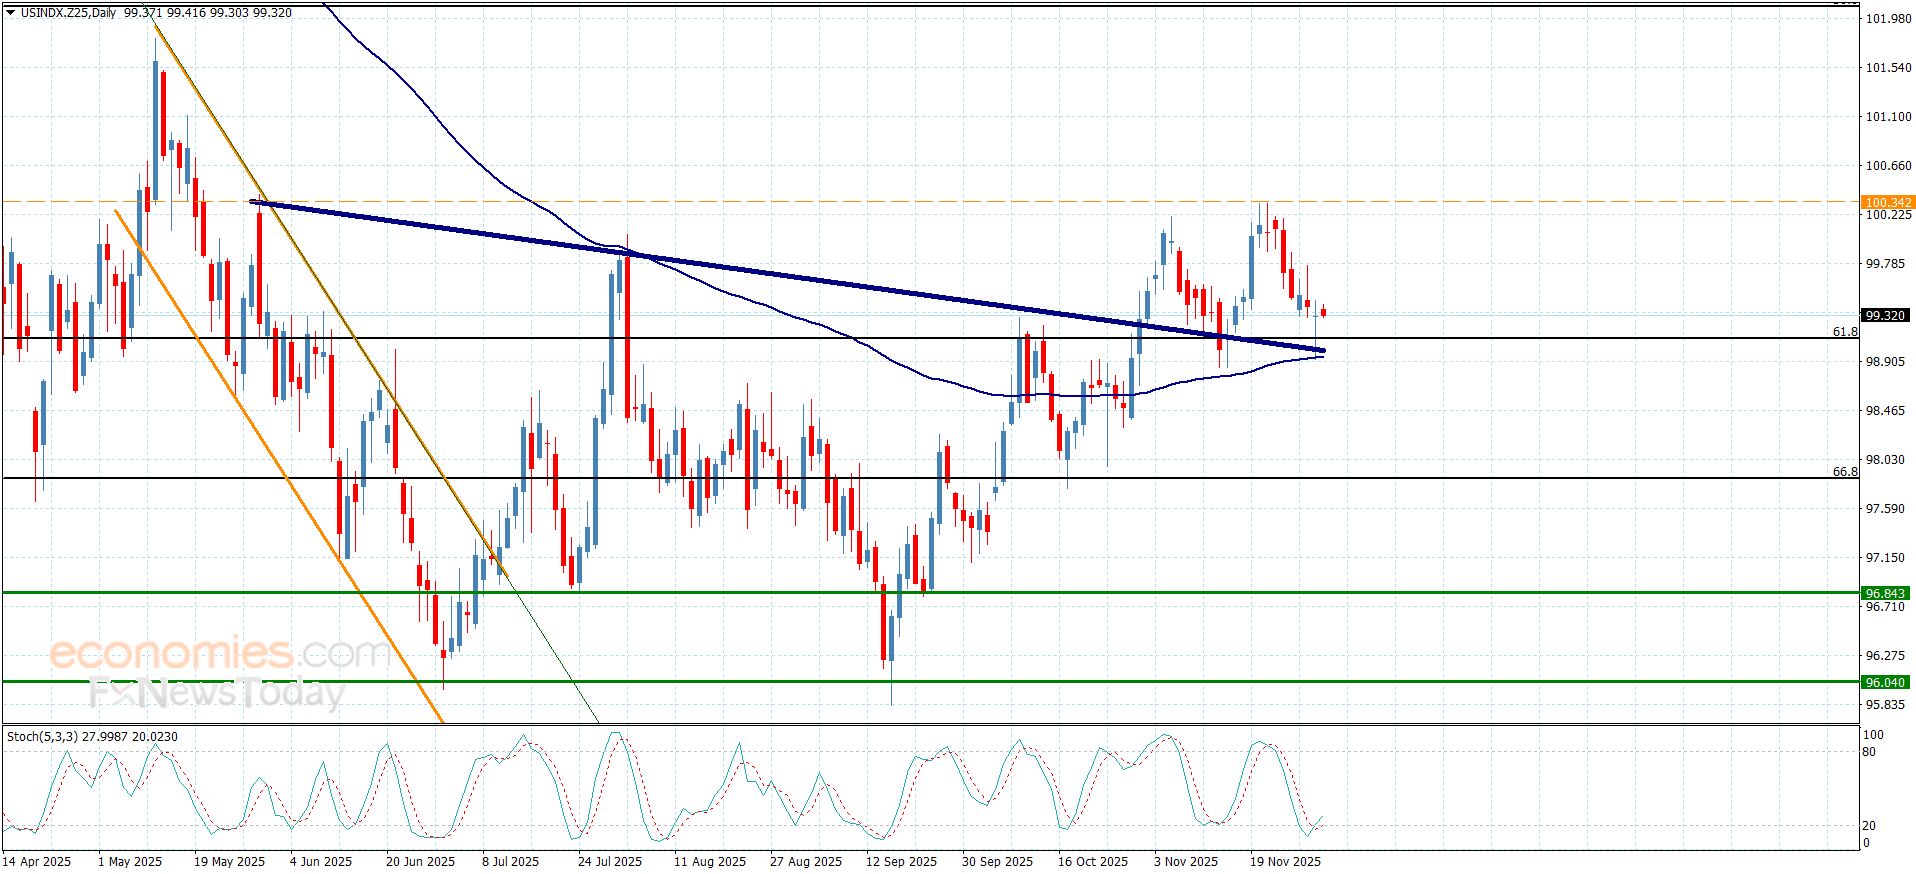
Task: Select the green 96.843 price tag
Action: coord(1886,594)
